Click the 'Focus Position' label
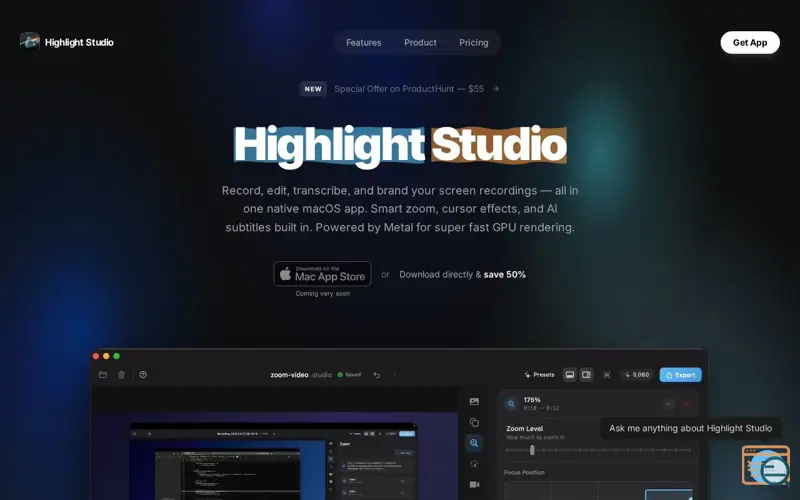 click(524, 472)
